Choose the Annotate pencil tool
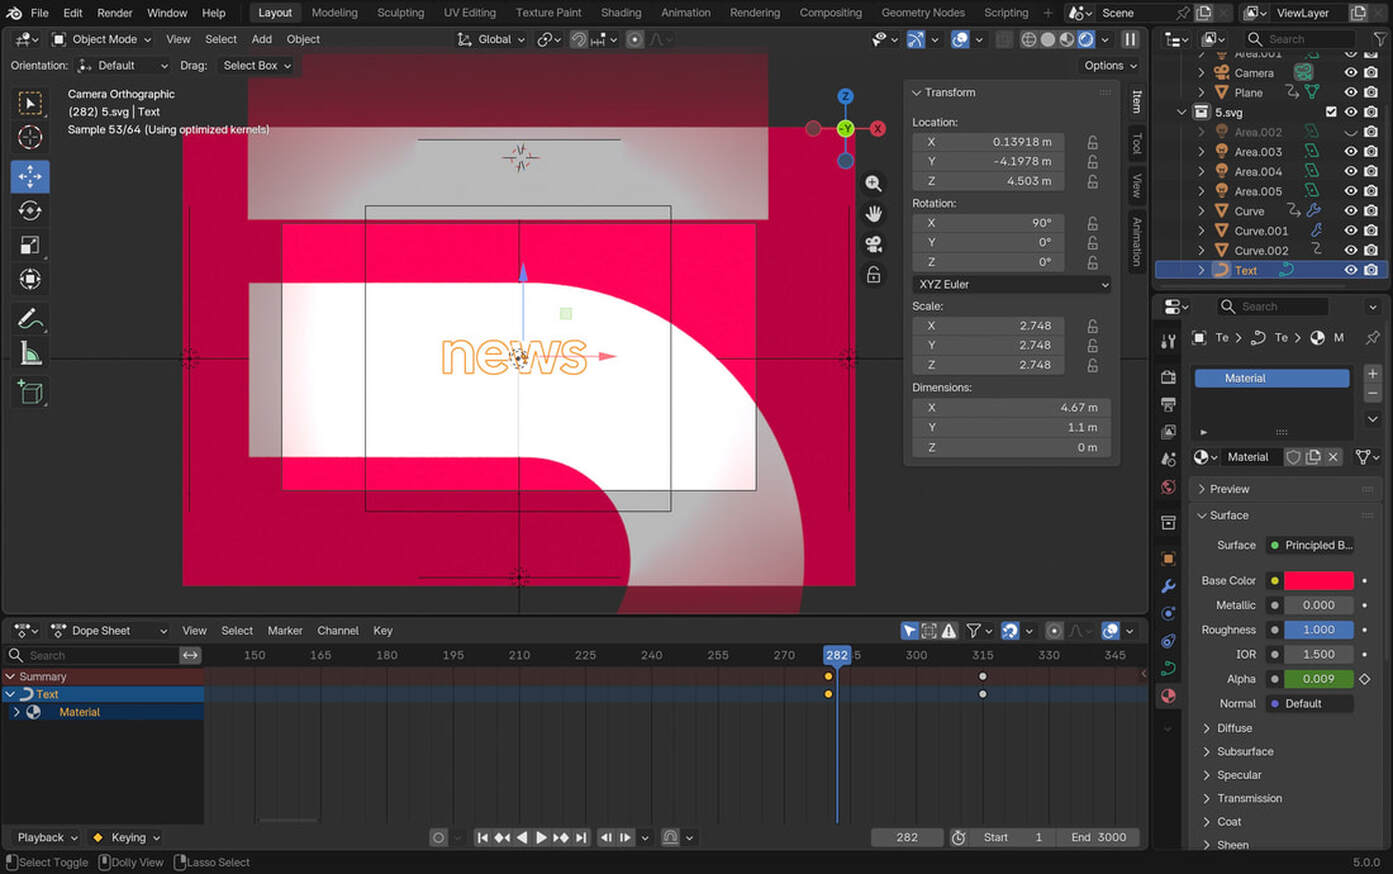 click(30, 319)
